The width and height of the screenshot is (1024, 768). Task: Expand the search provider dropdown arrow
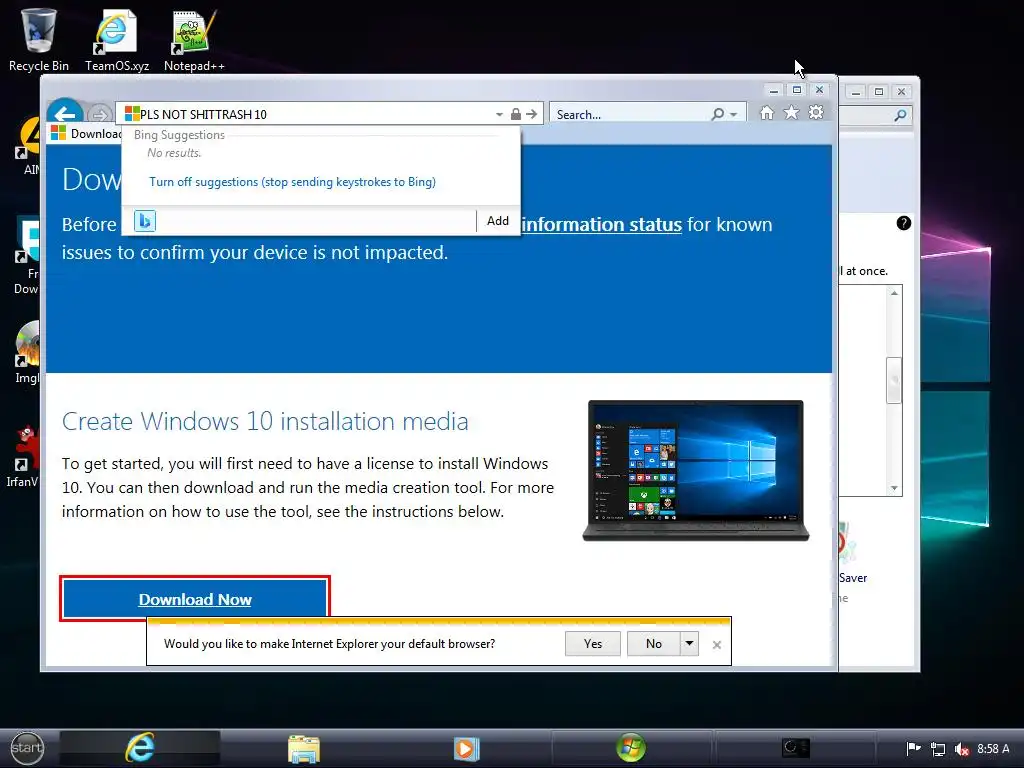(x=734, y=115)
